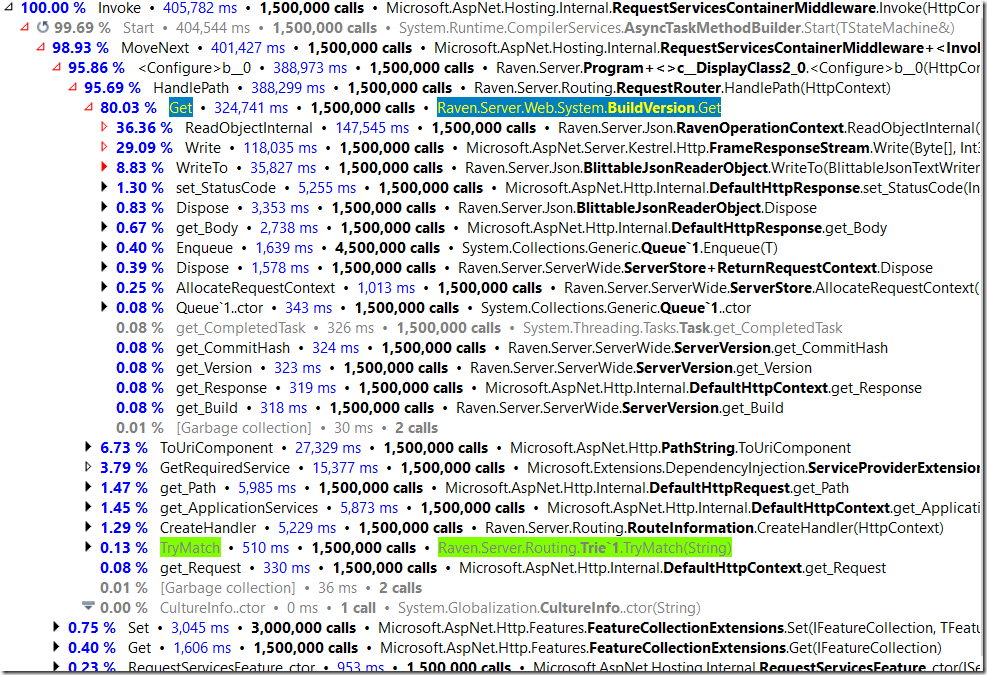Image resolution: width=987 pixels, height=675 pixels.
Task: Click the 5,985 ms time on get_Path row
Action: coord(267,488)
